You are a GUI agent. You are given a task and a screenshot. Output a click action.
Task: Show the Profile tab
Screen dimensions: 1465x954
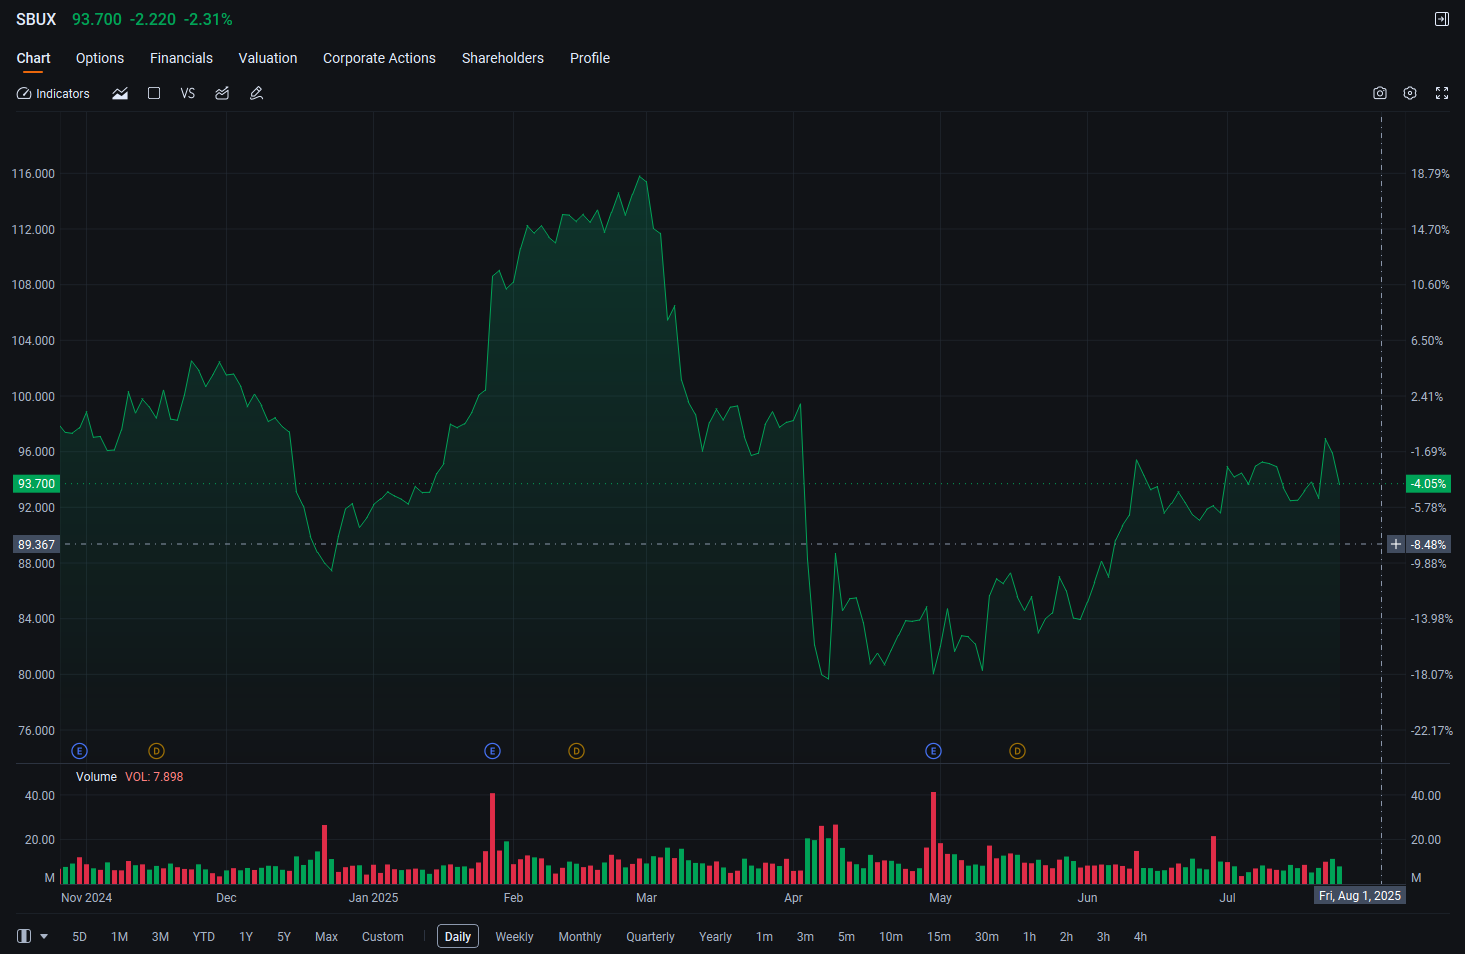590,58
